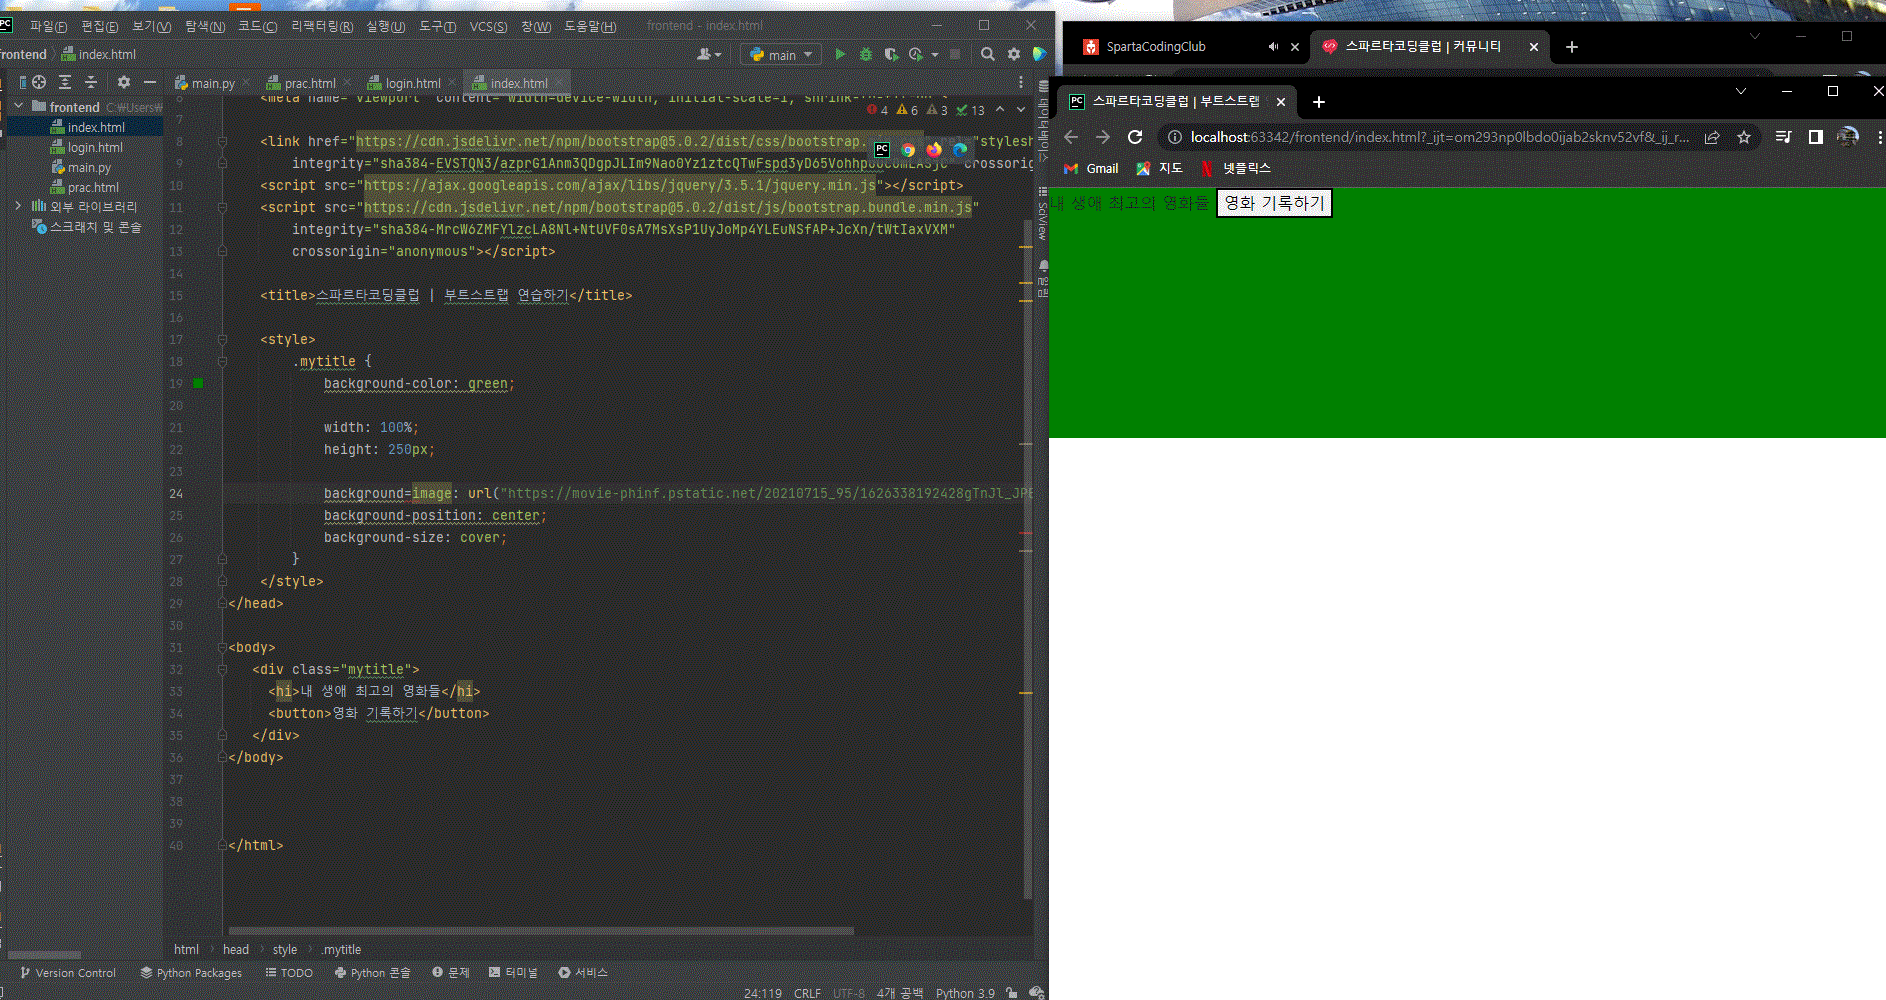Toggle fold marker beside the body tag
Image resolution: width=1886 pixels, height=1000 pixels.
tap(222, 647)
